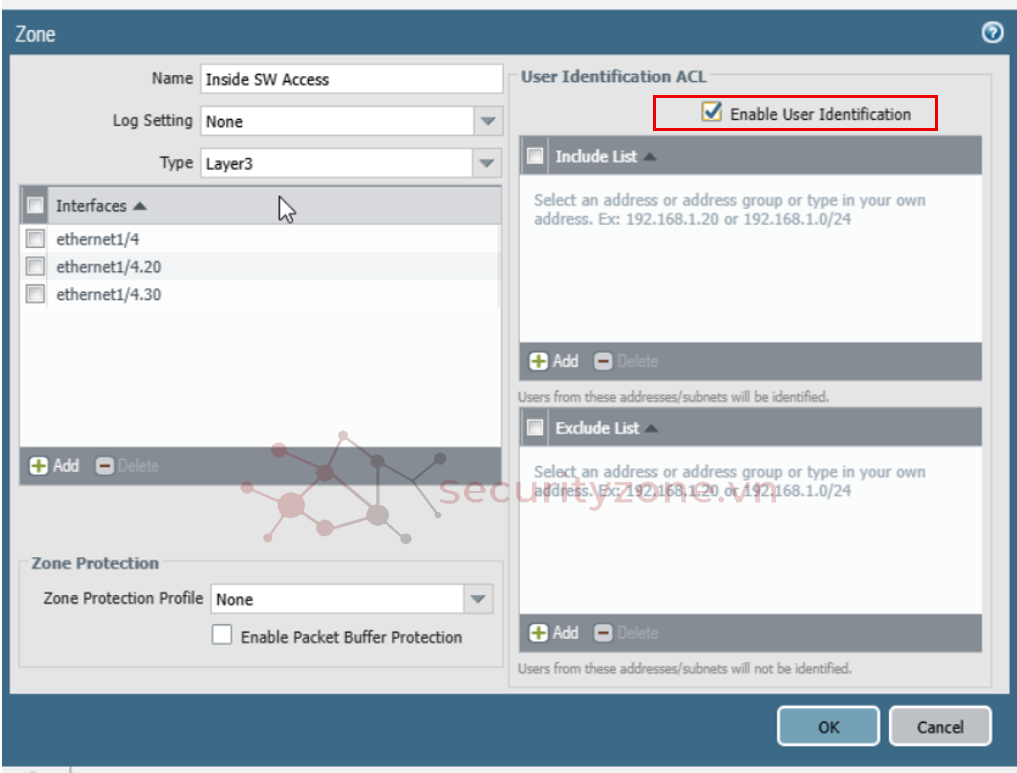The width and height of the screenshot is (1017, 773).
Task: Open the help icon in Zone title bar
Action: click(x=992, y=33)
